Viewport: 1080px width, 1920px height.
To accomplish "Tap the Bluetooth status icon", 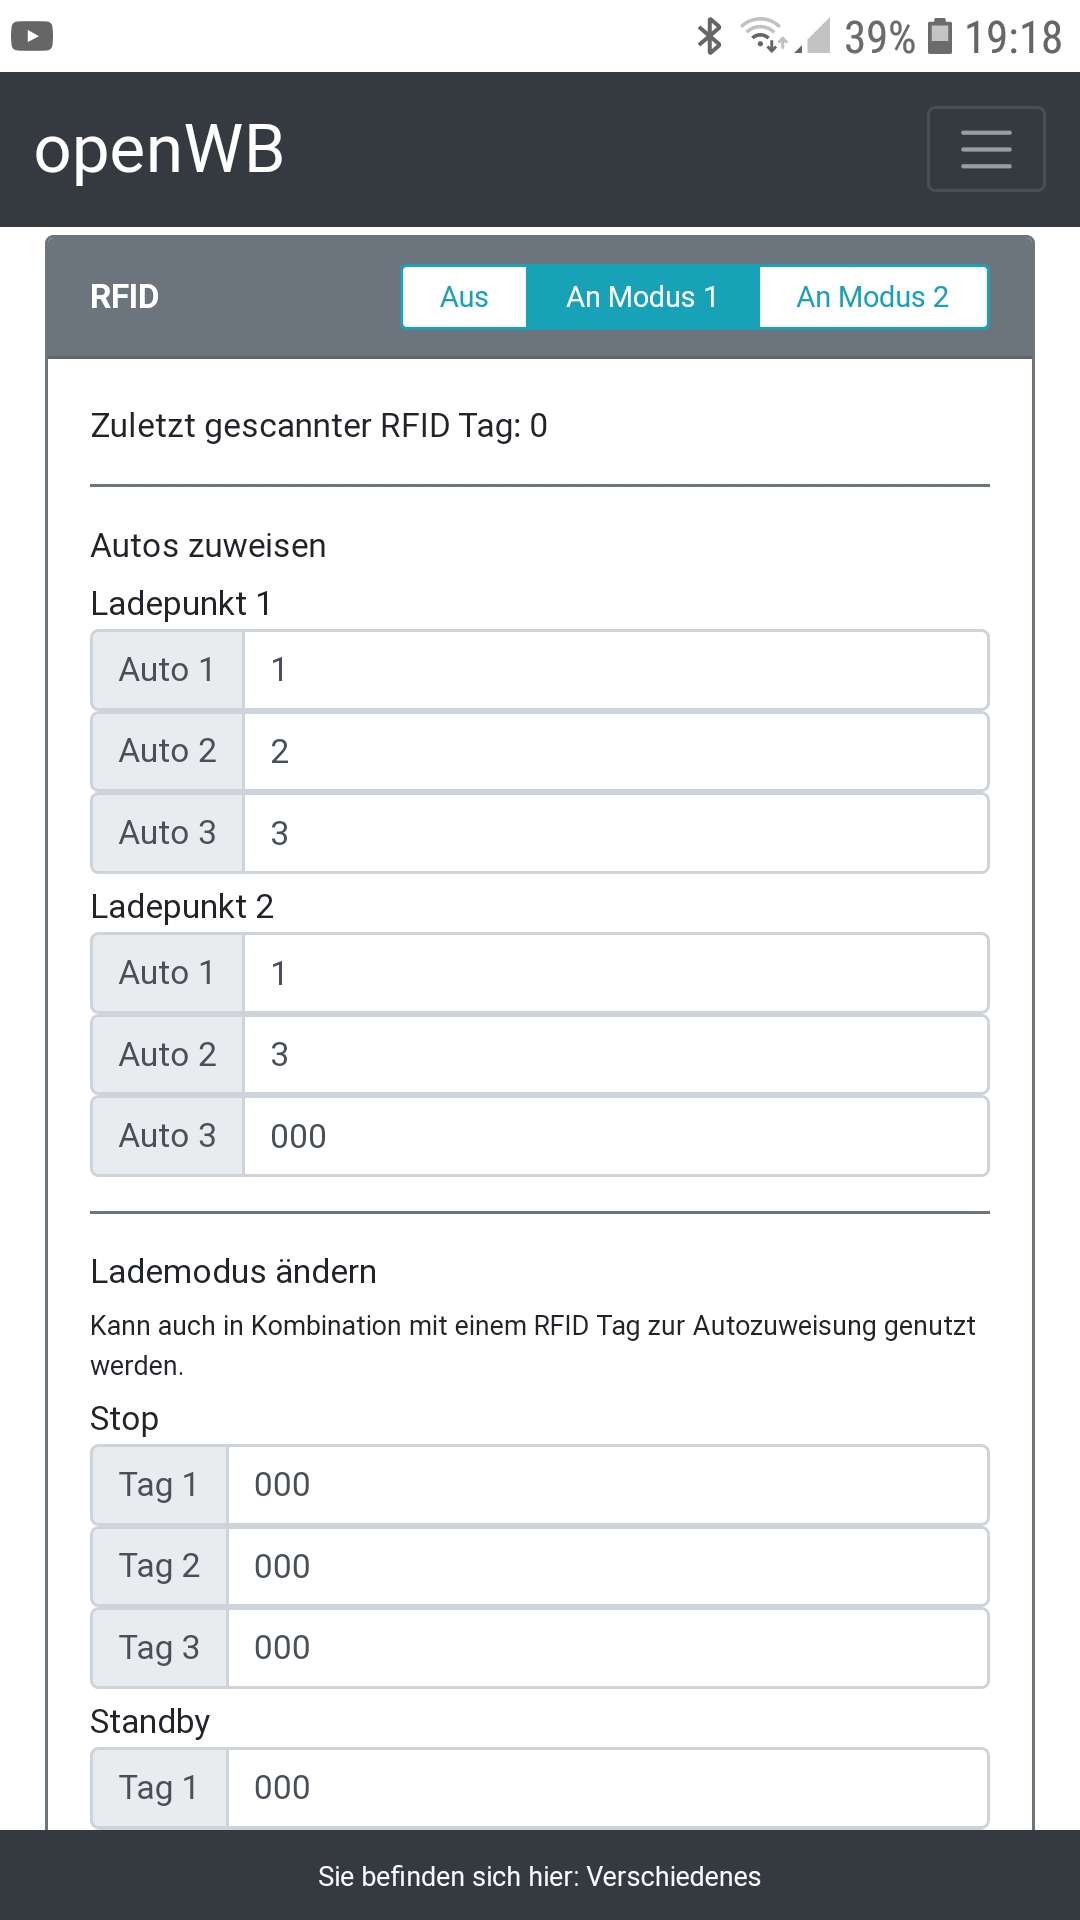I will [x=709, y=37].
